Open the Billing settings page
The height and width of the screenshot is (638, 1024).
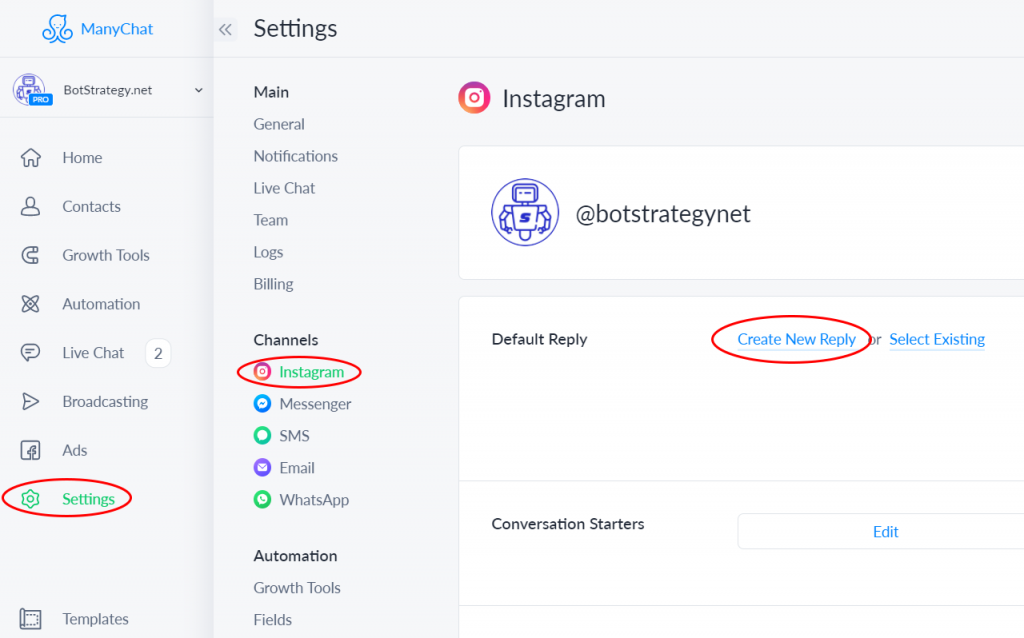pyautogui.click(x=273, y=284)
